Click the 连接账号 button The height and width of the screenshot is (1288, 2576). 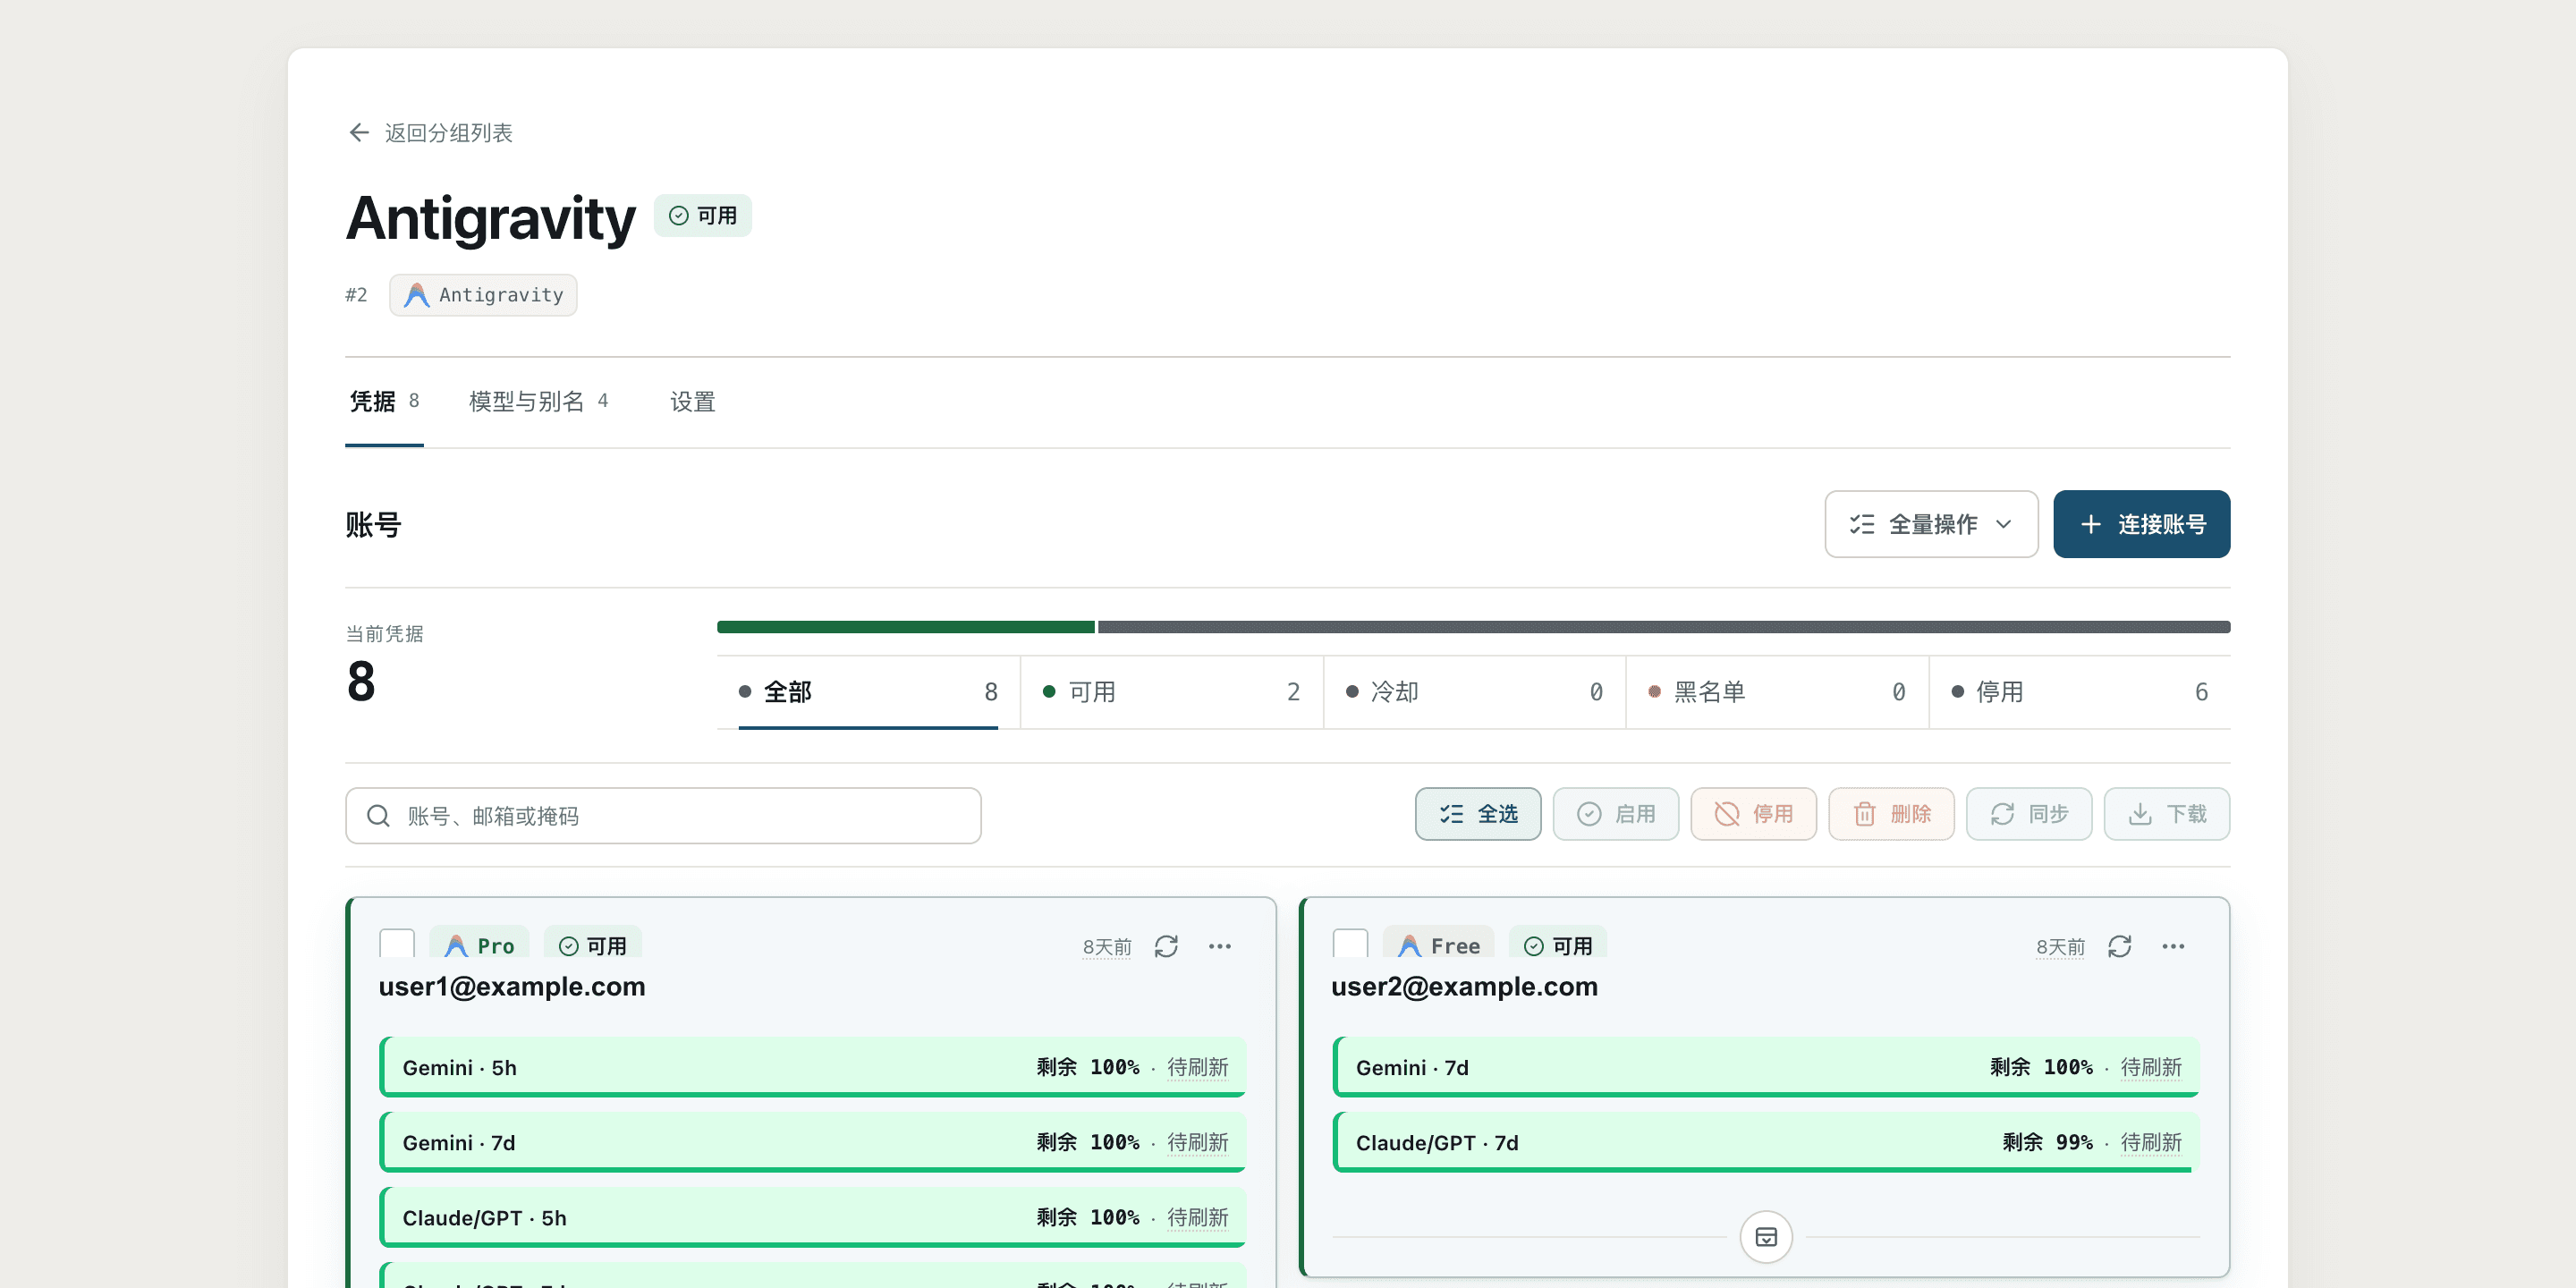pos(2141,524)
